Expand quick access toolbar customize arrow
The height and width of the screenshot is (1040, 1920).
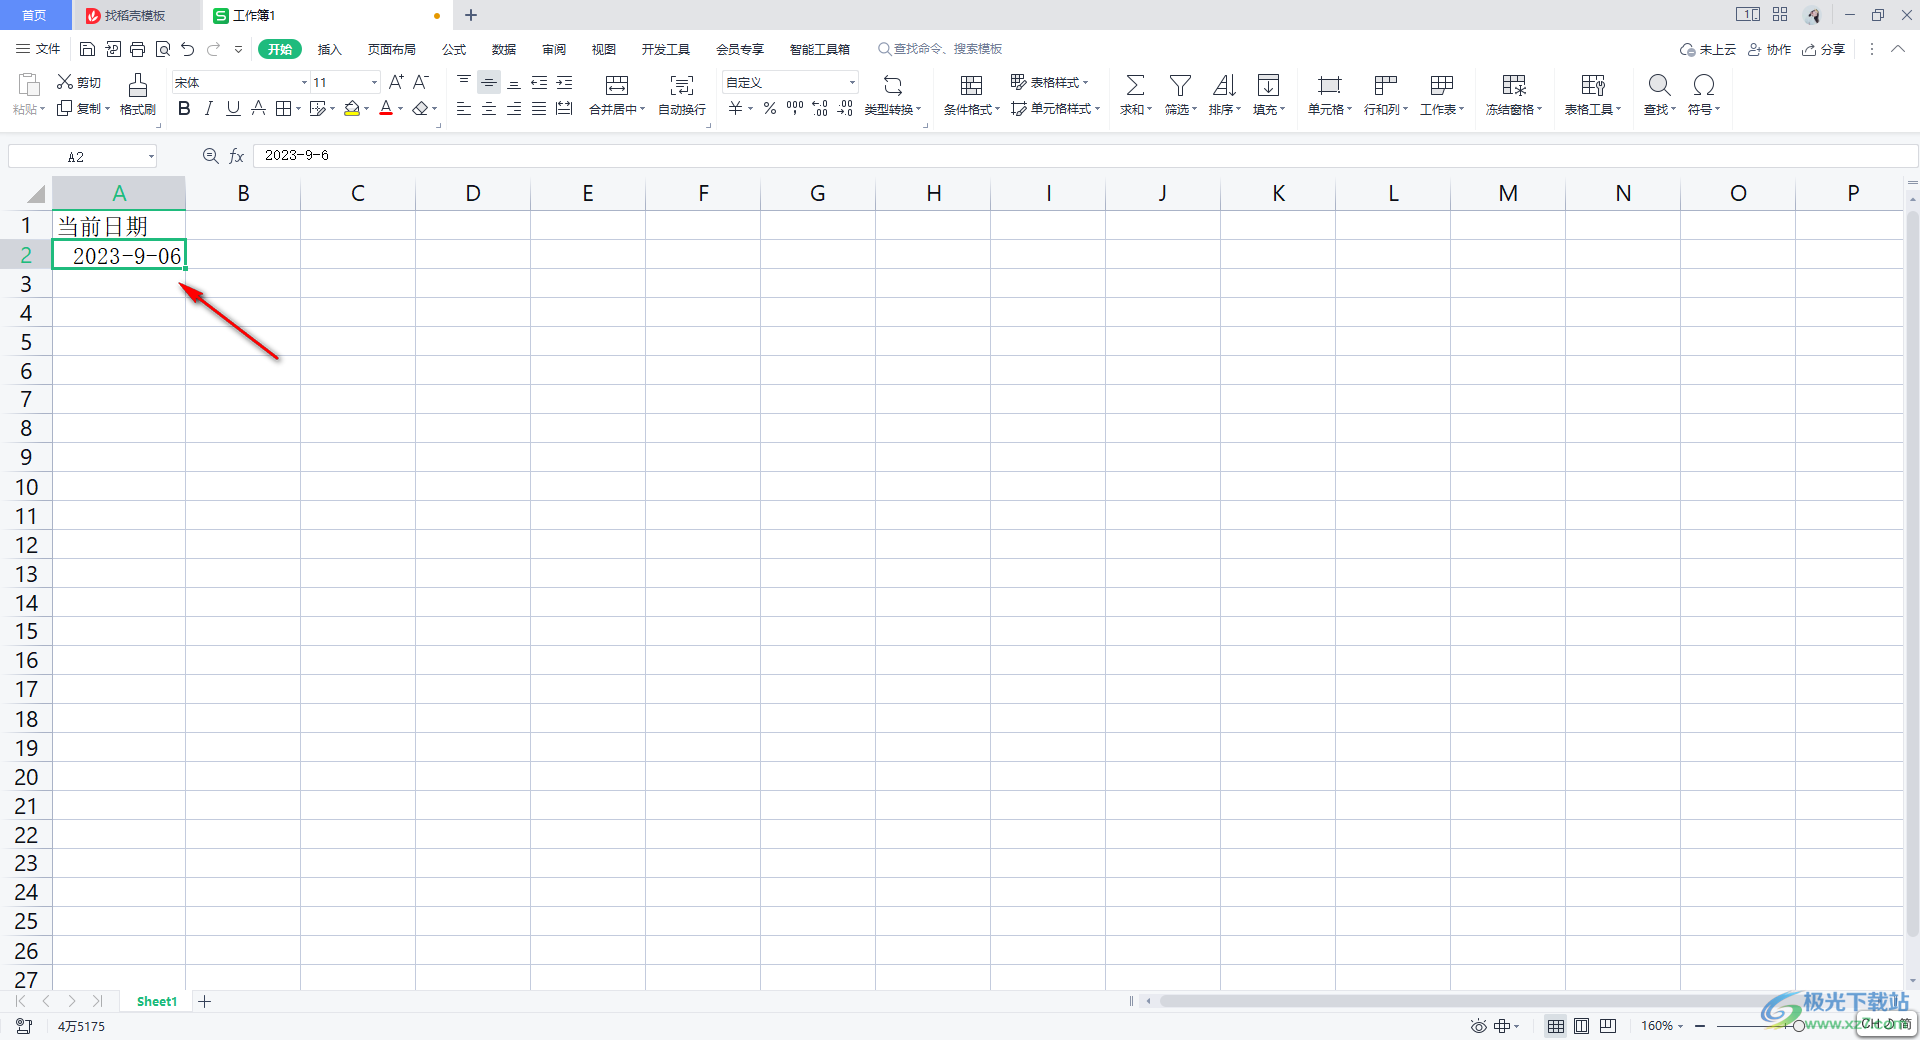238,49
